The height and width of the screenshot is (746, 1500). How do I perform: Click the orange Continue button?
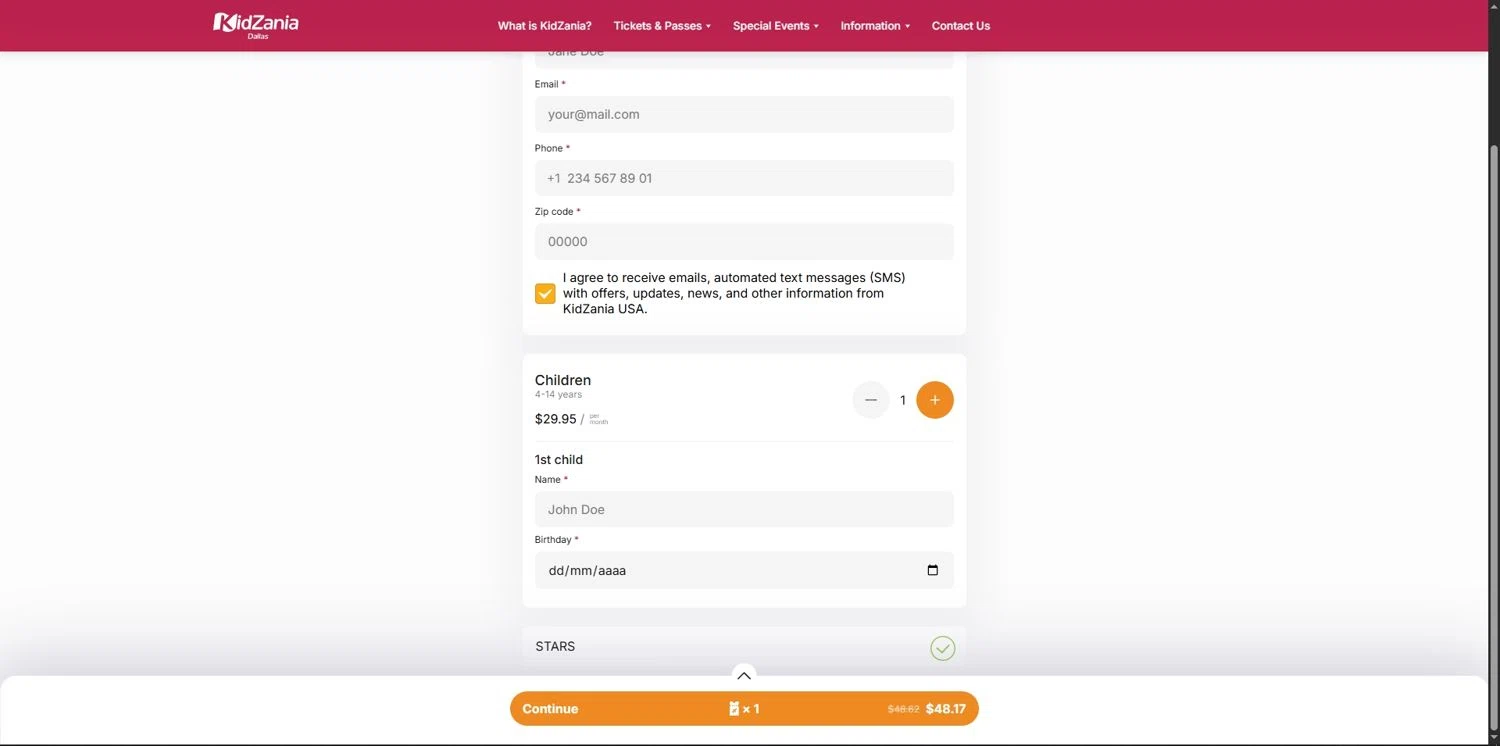pos(744,709)
